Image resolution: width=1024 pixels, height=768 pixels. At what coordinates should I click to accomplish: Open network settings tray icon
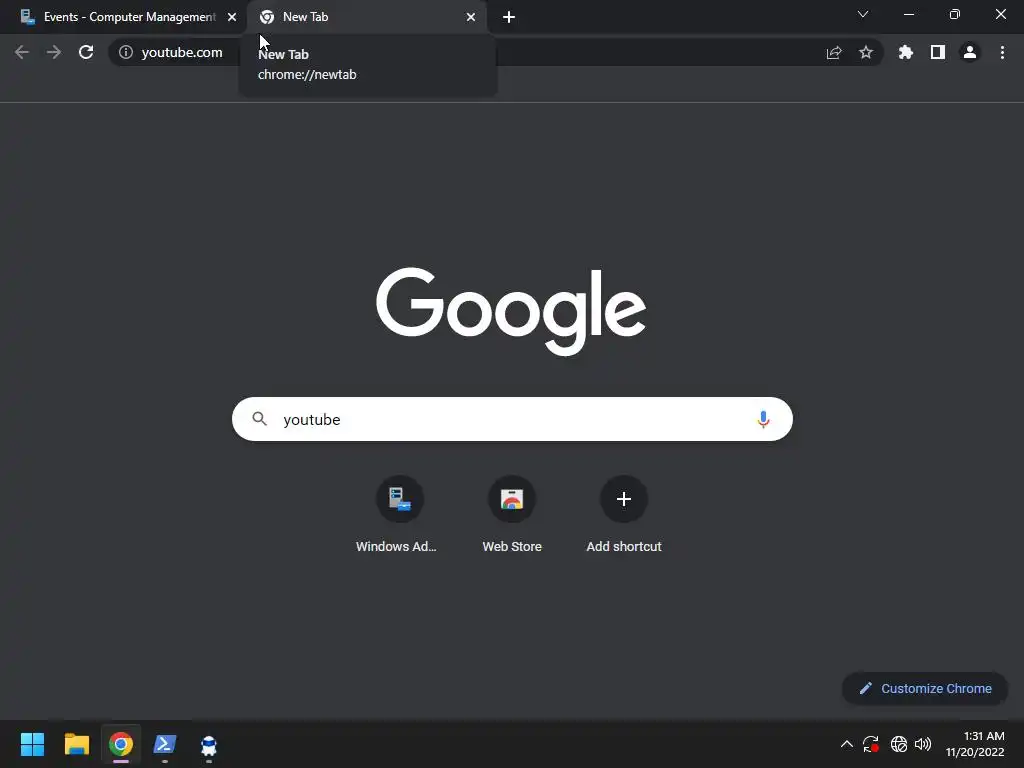899,744
